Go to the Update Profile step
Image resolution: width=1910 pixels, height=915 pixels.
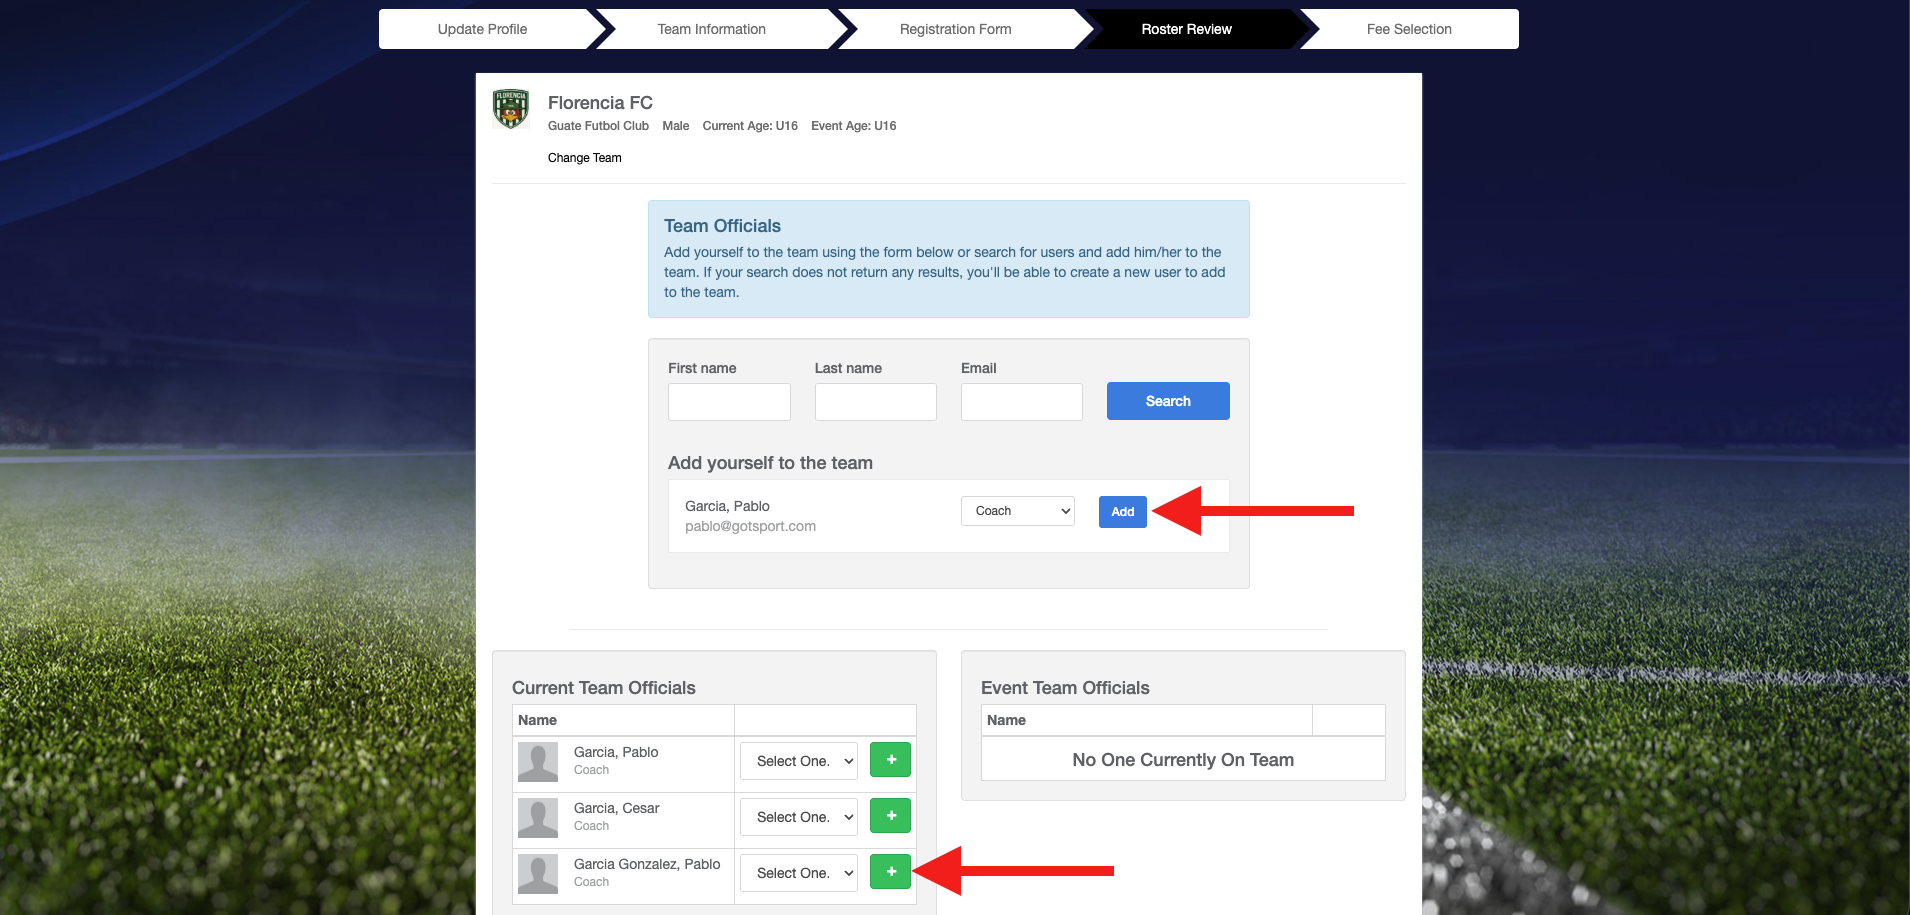click(482, 29)
